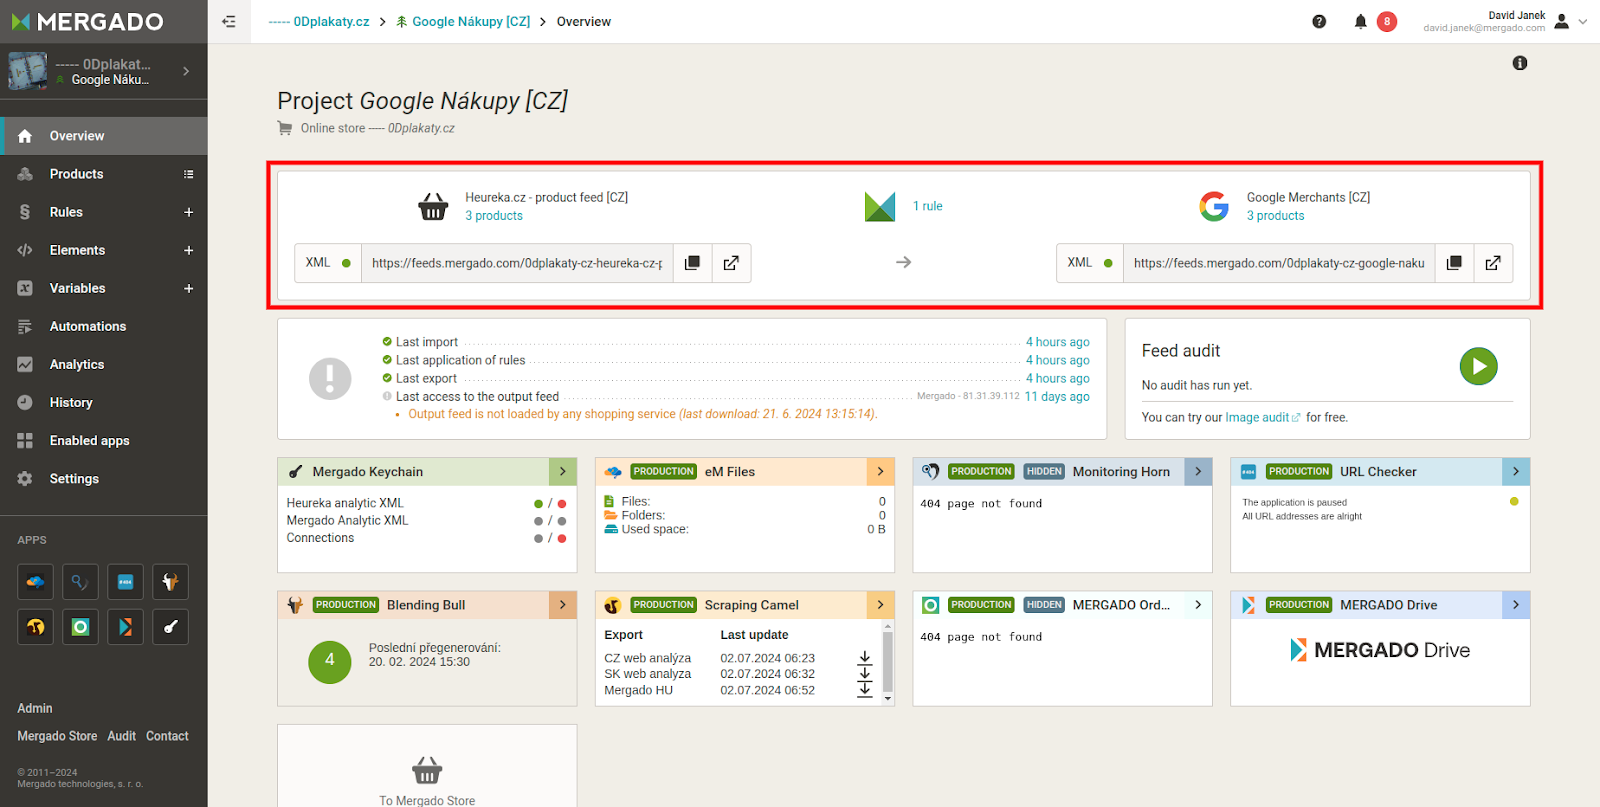Download SK web analyza export
Screen dimensions: 1600x807
(x=865, y=674)
